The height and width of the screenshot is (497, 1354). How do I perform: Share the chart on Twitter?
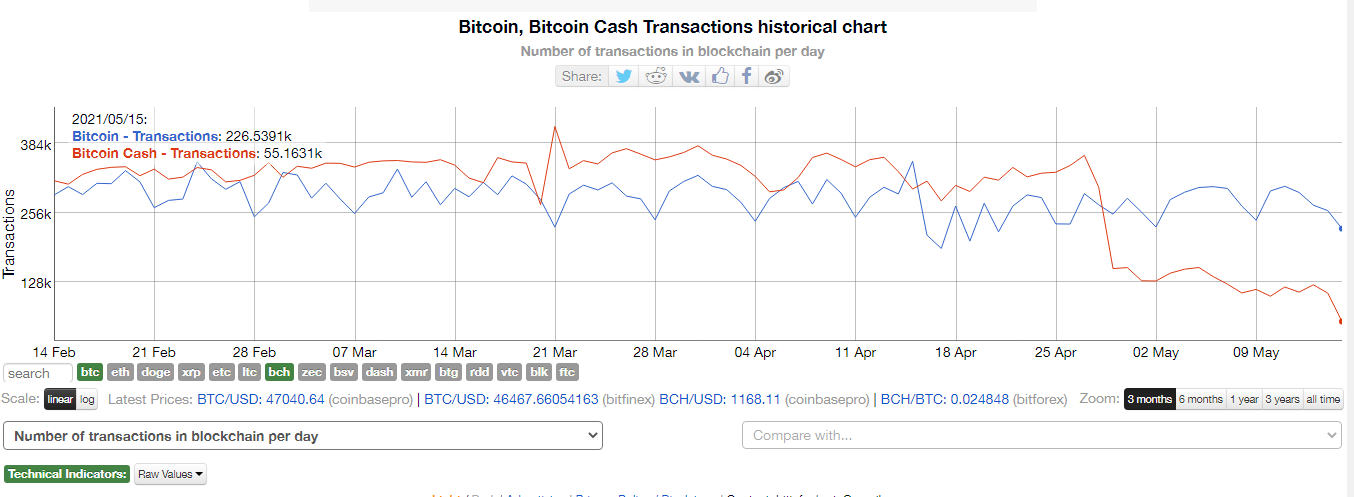click(624, 76)
